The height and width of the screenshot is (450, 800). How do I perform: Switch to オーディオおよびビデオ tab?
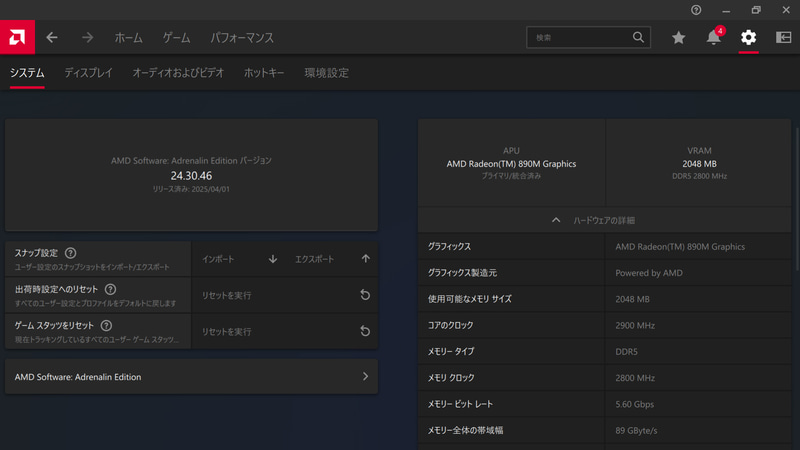178,73
